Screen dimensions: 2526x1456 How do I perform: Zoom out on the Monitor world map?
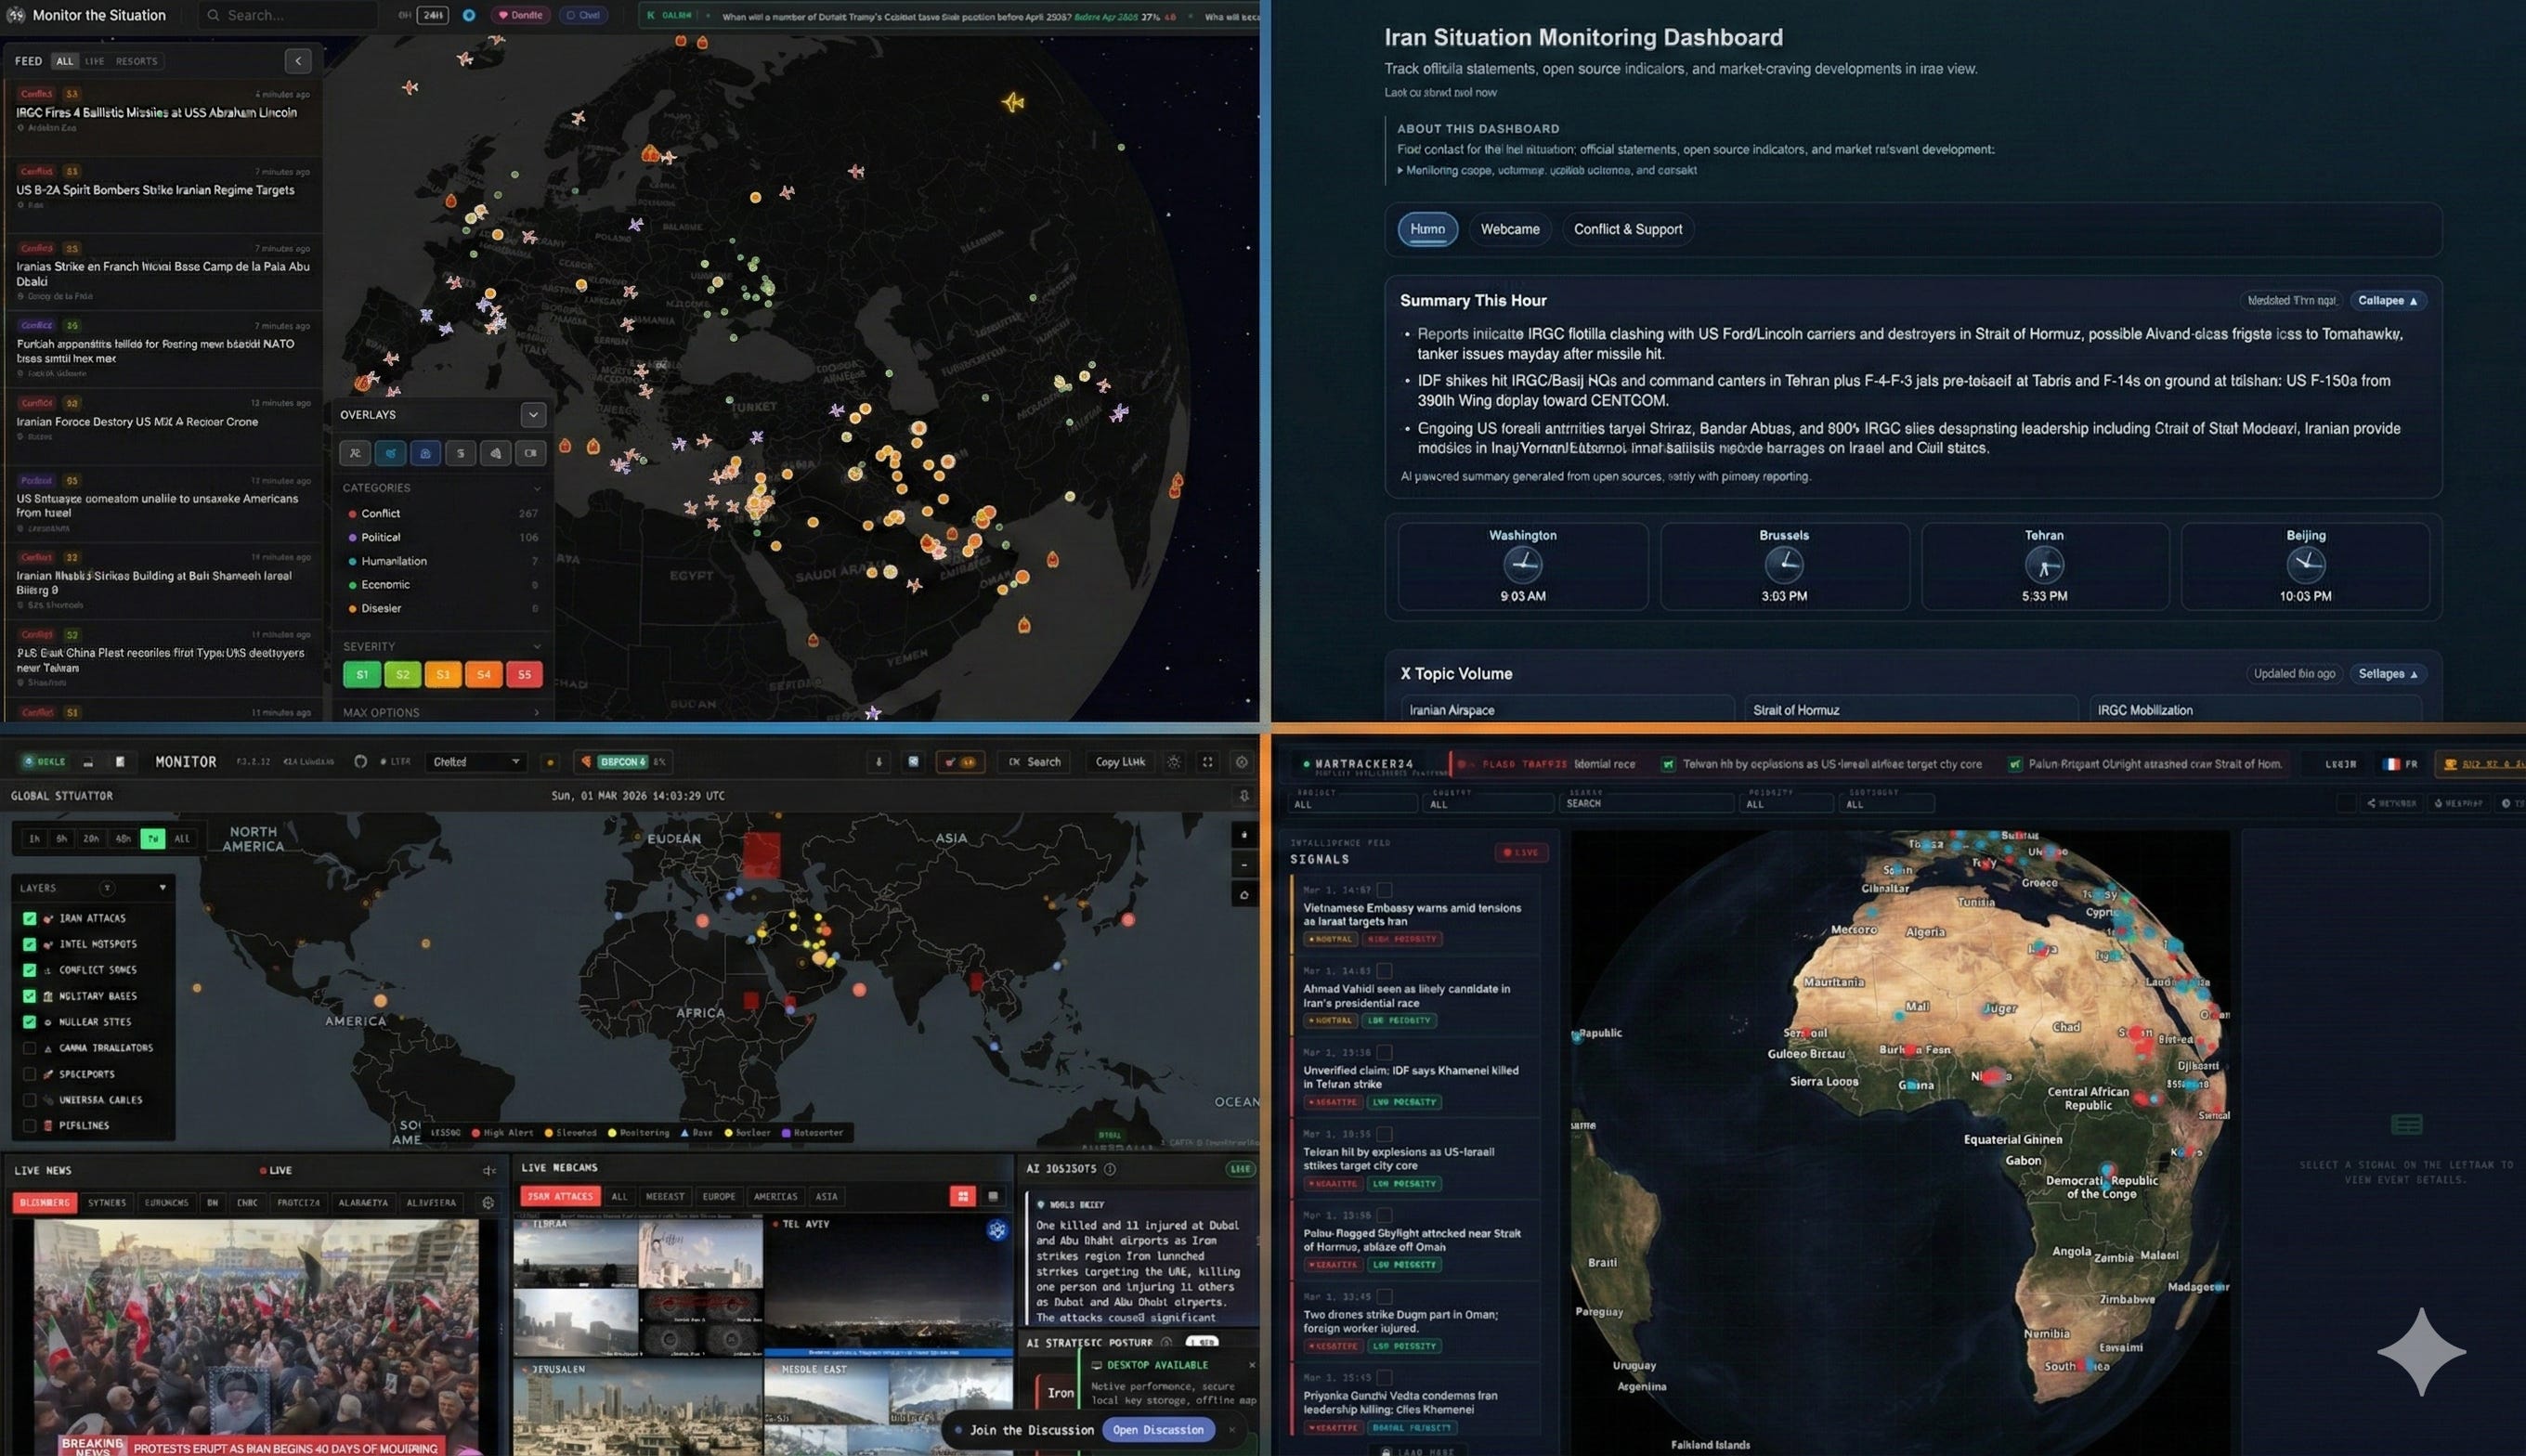[x=1244, y=865]
